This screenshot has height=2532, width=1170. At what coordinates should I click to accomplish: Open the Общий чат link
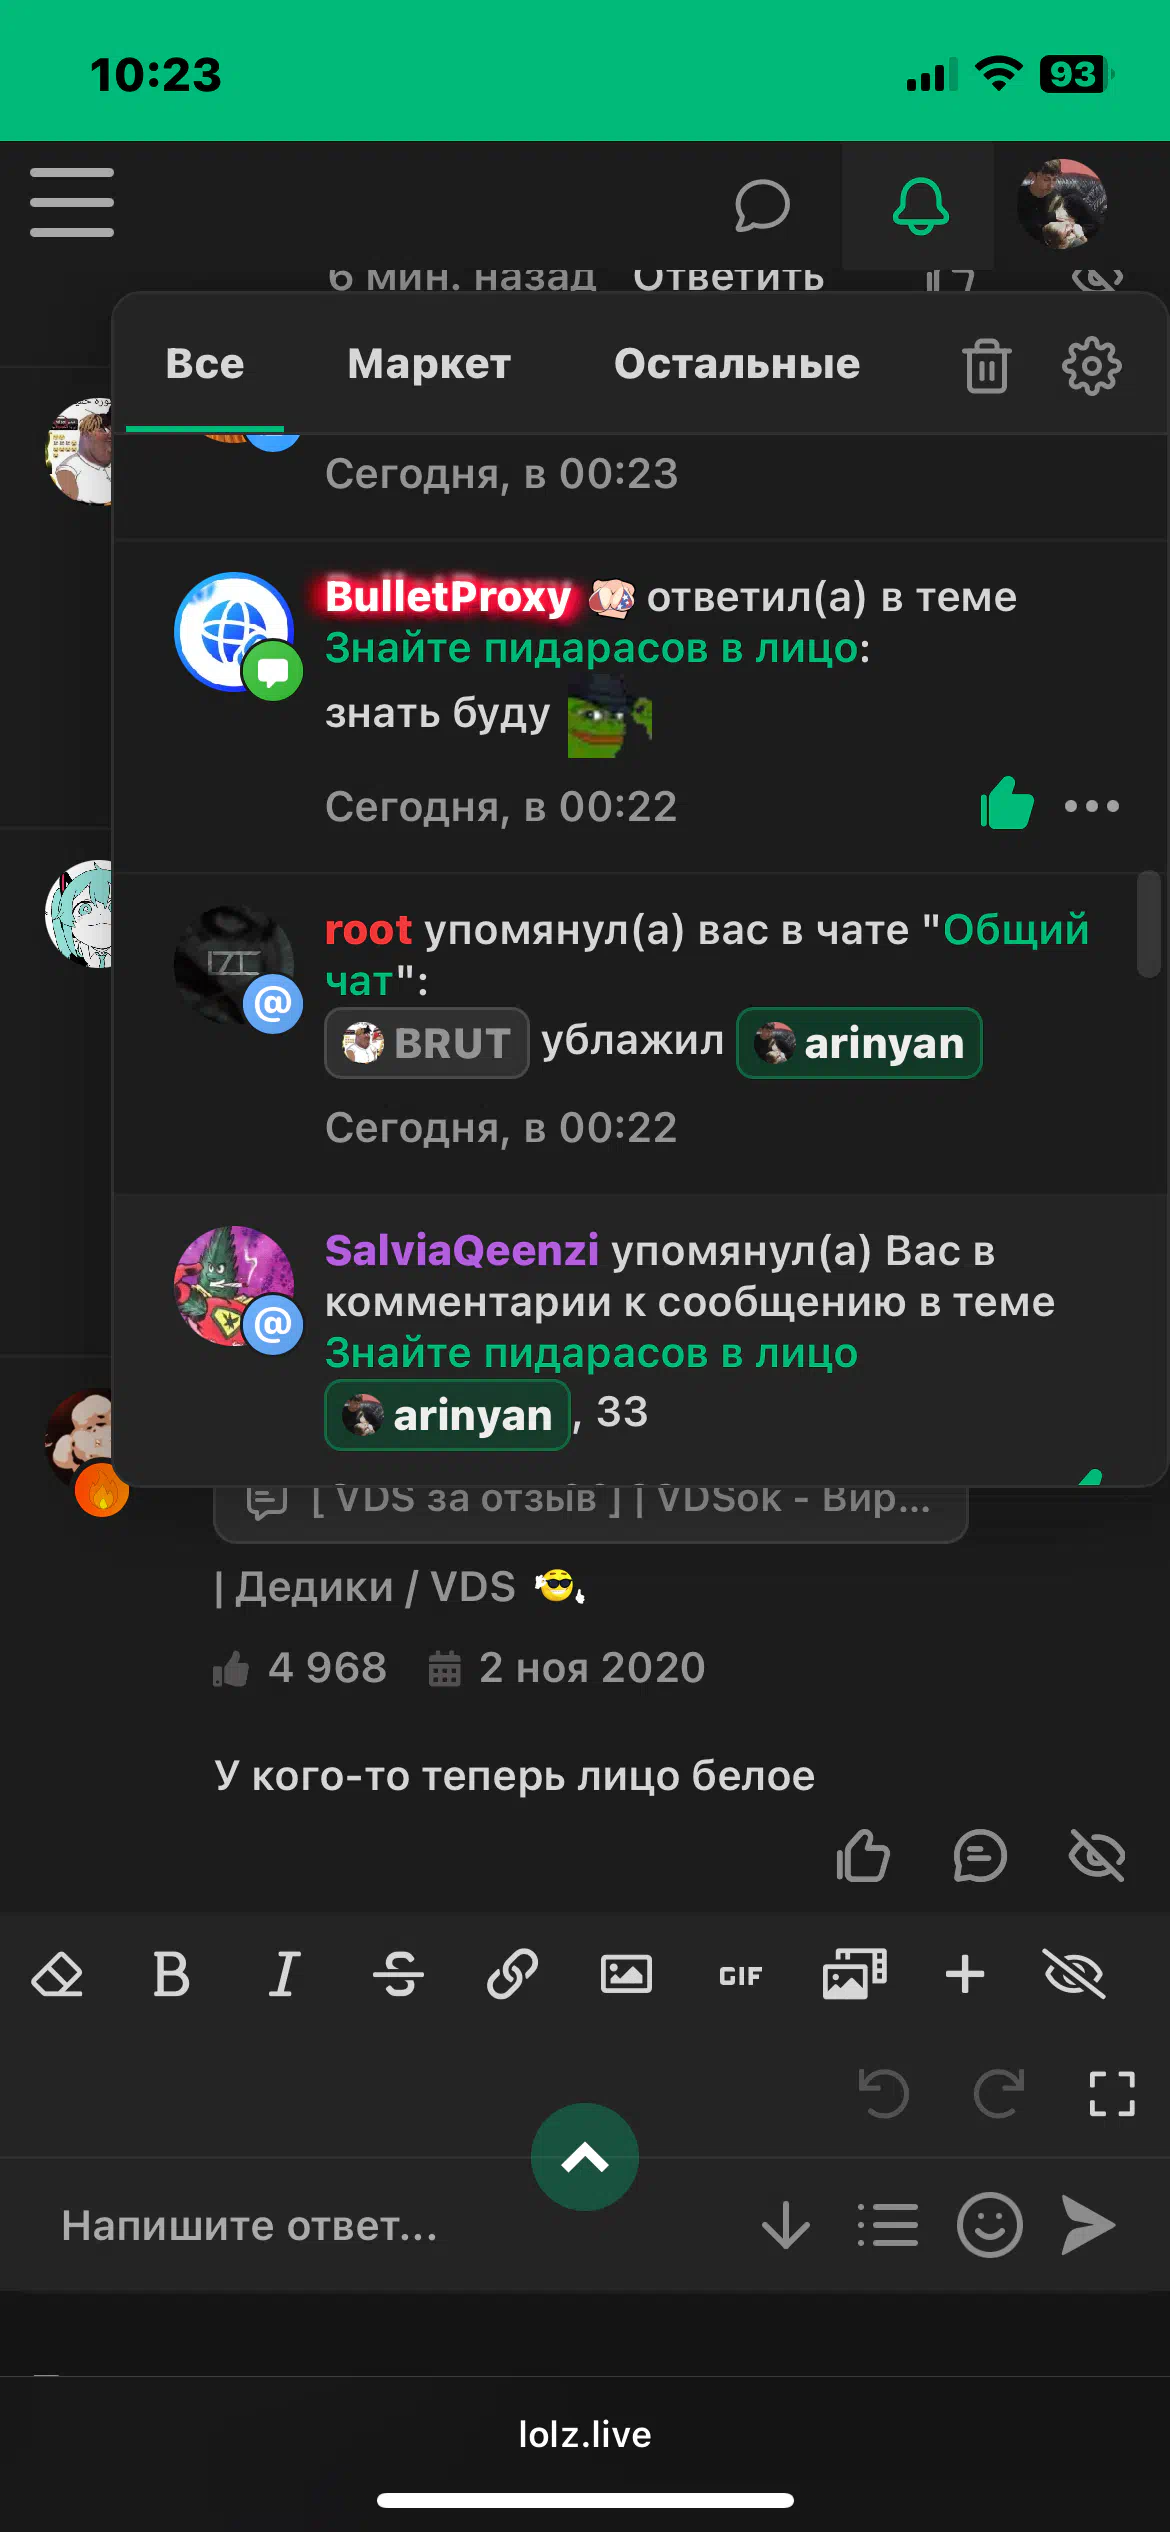point(707,955)
